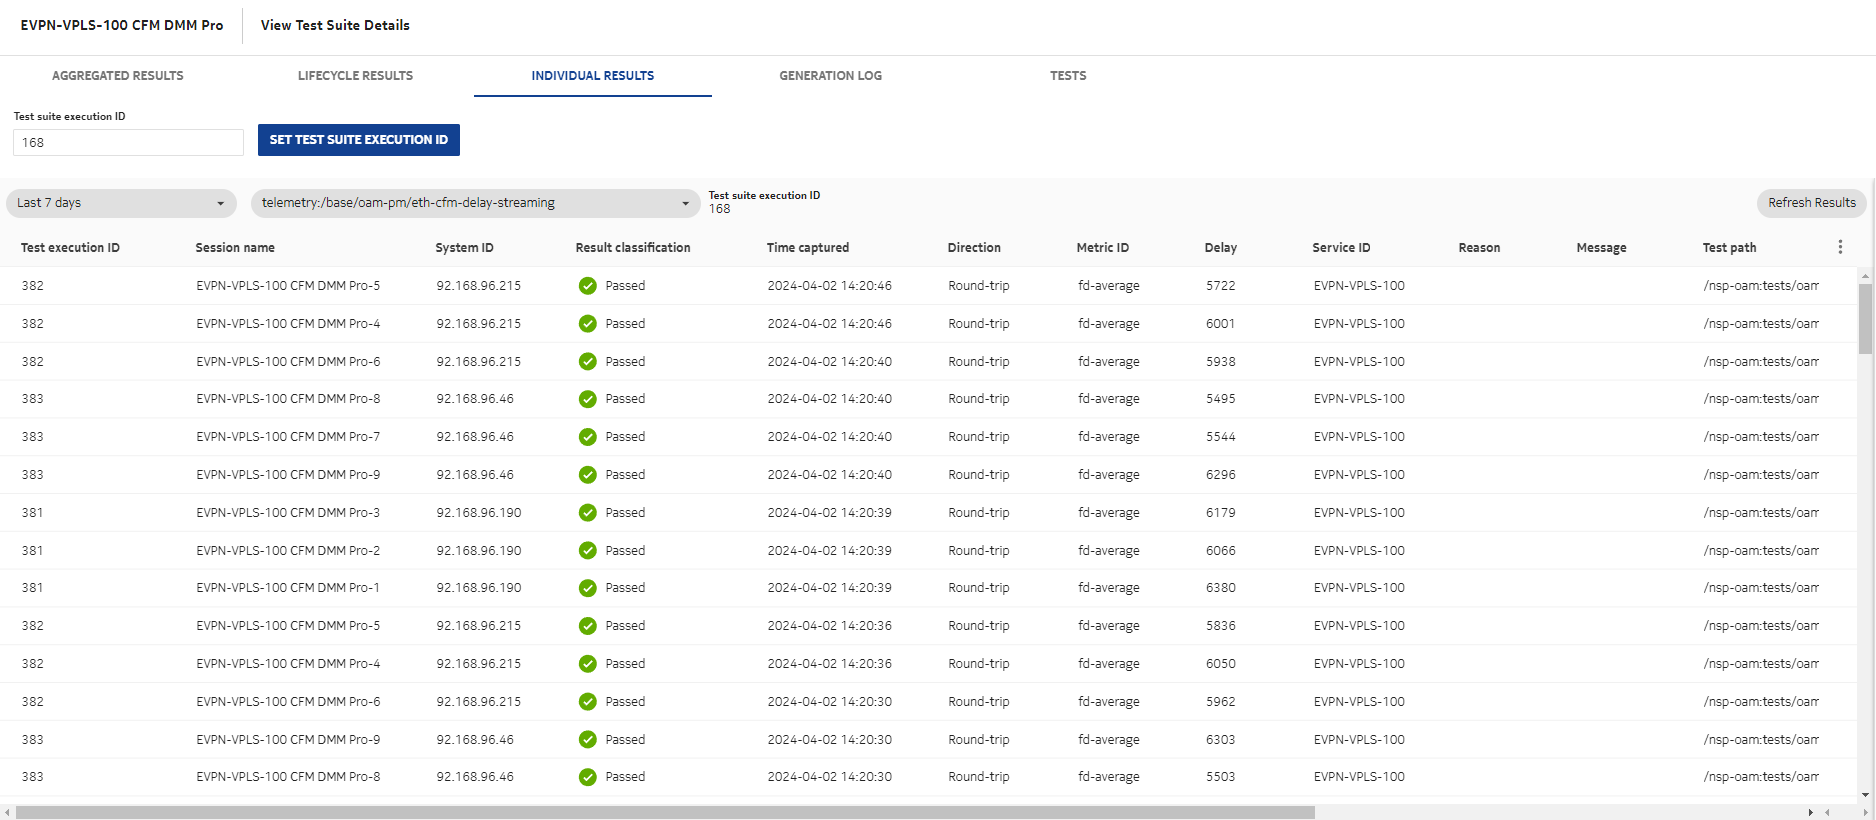Open the Lifecycle Results tab
Image resolution: width=1876 pixels, height=820 pixels.
pos(355,76)
